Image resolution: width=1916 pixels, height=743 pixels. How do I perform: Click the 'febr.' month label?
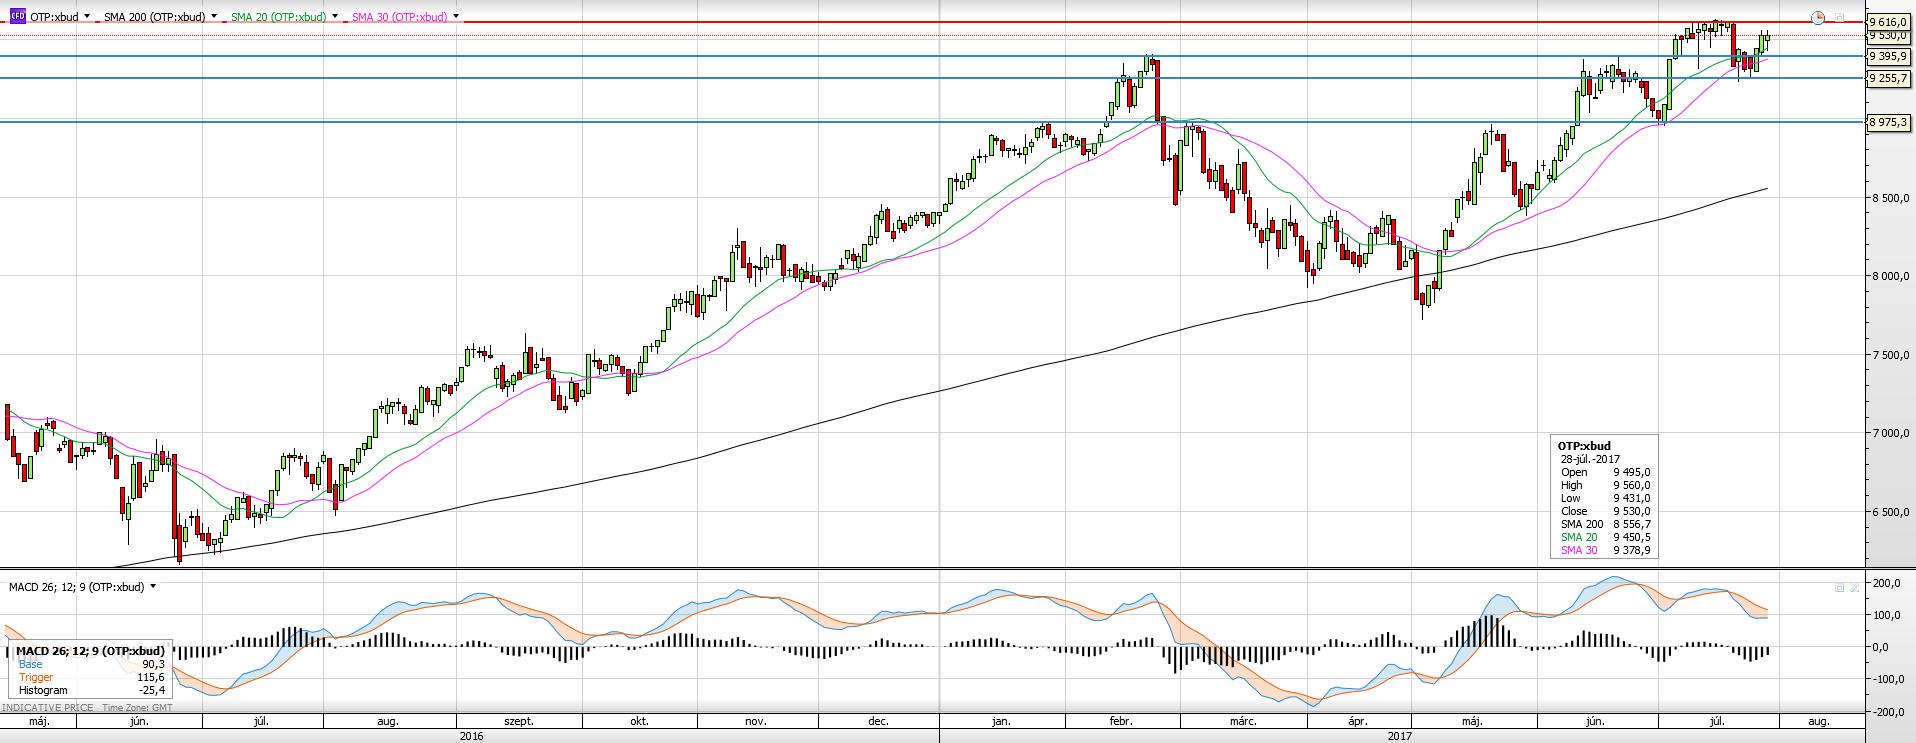coord(1121,721)
